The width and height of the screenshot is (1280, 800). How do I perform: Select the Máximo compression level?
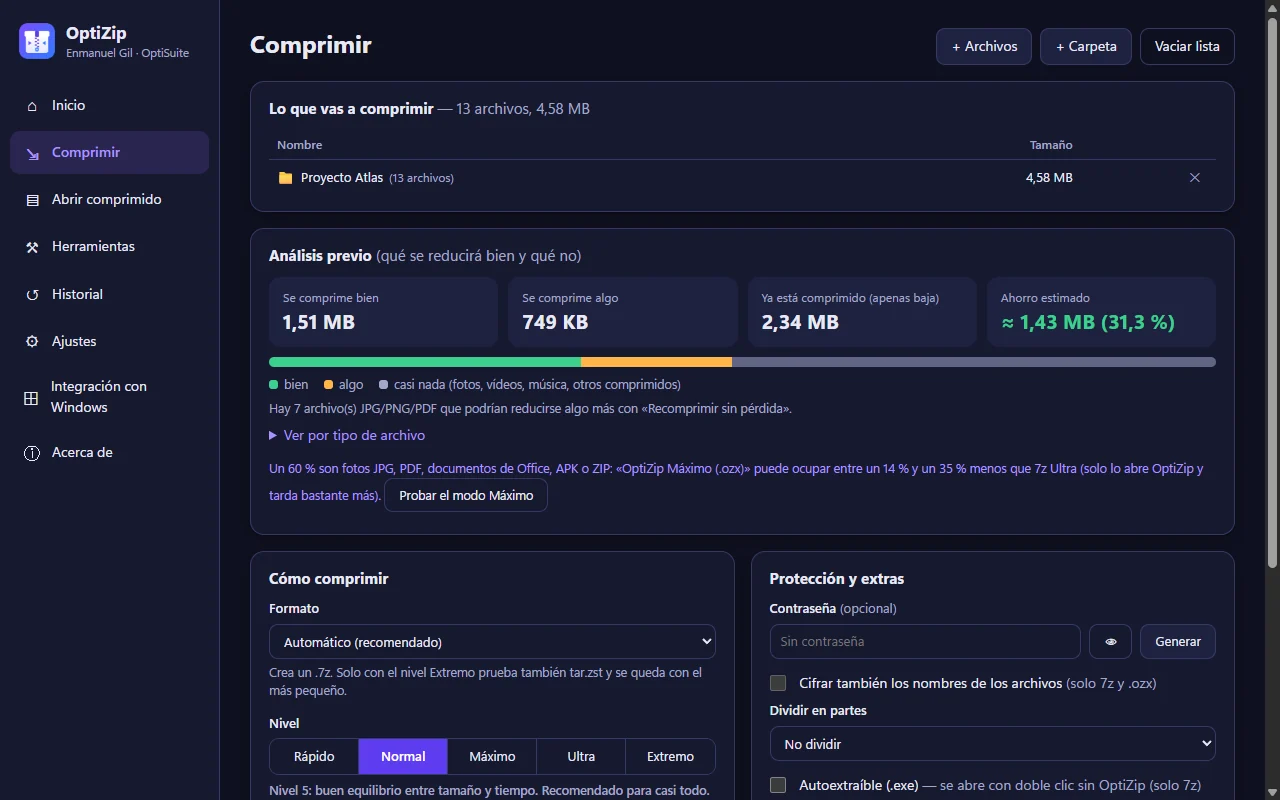click(x=492, y=757)
